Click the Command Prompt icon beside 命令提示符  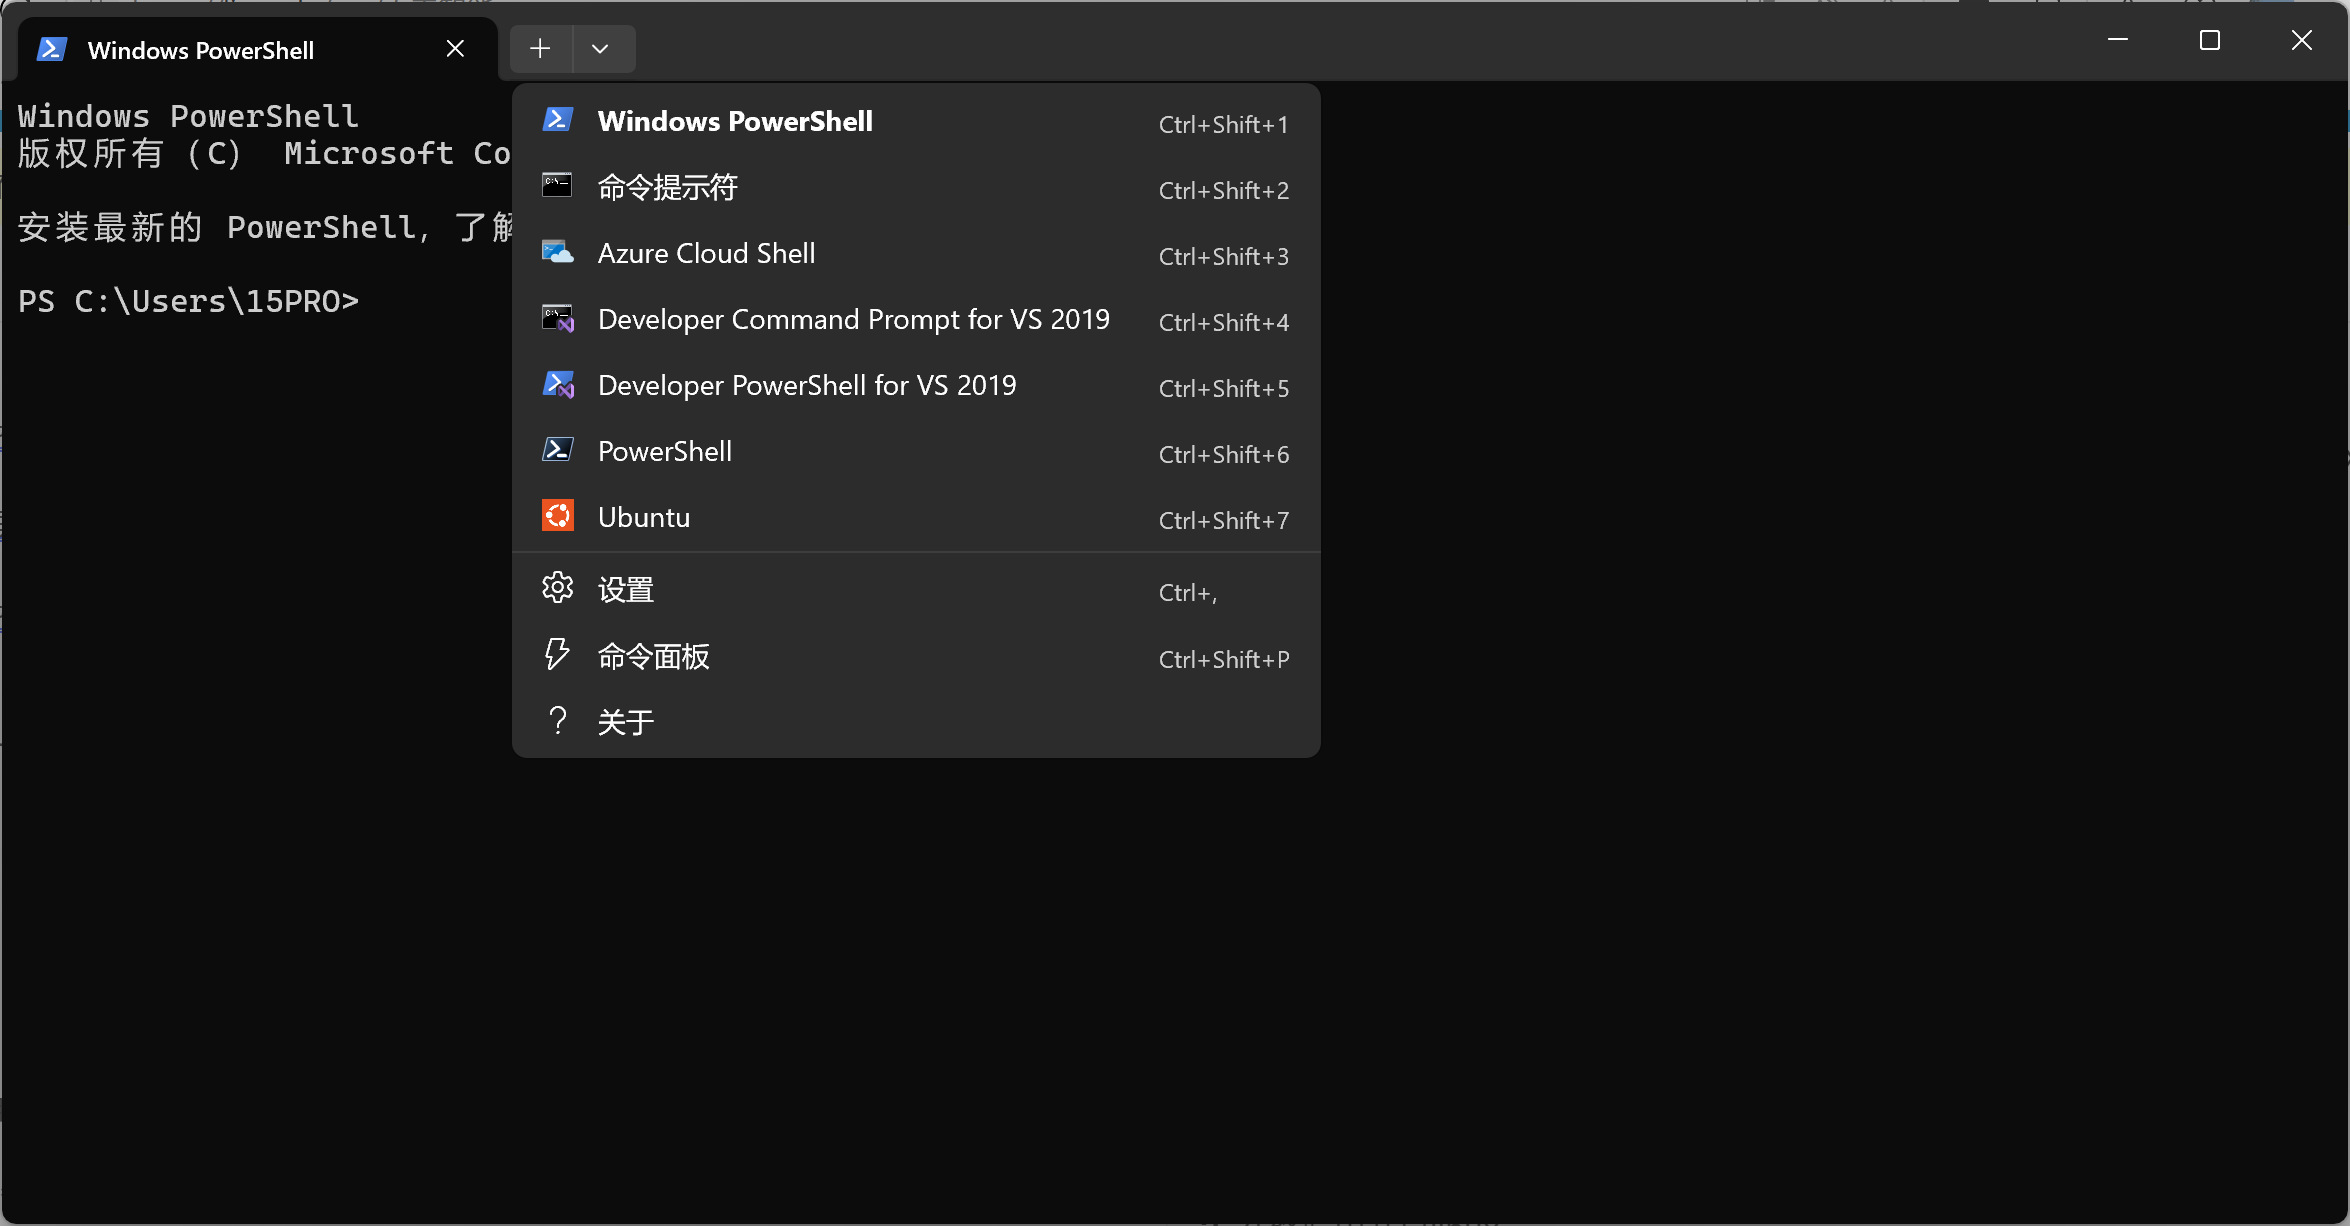557,185
